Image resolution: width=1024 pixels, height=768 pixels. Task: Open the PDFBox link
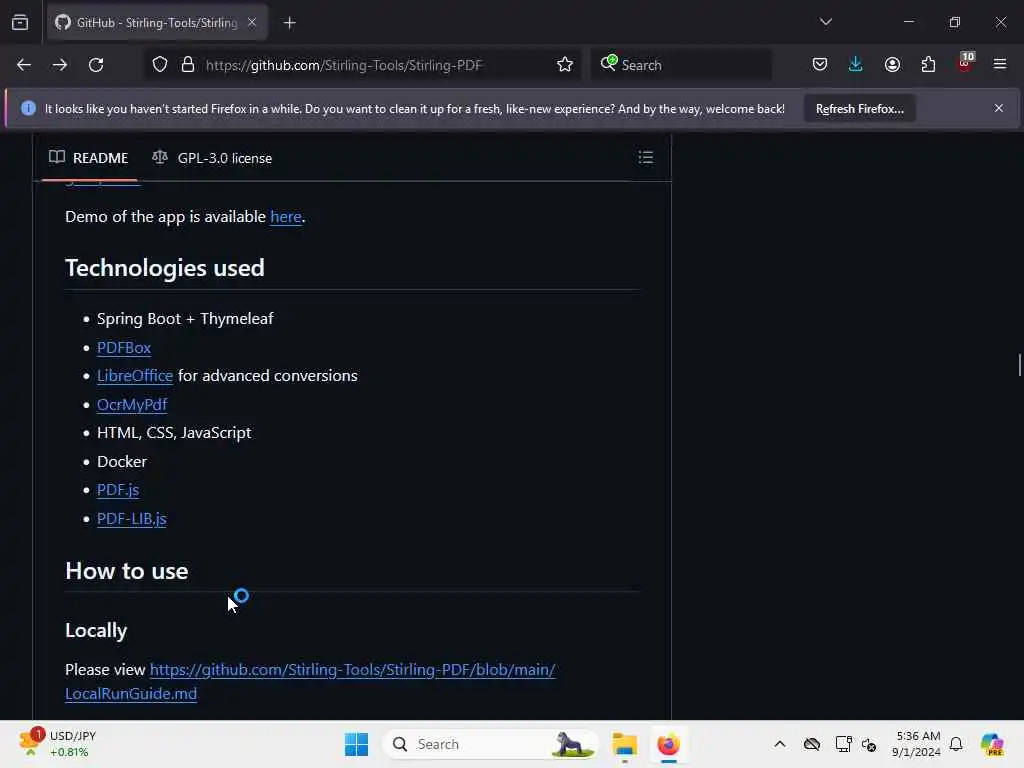tap(124, 347)
